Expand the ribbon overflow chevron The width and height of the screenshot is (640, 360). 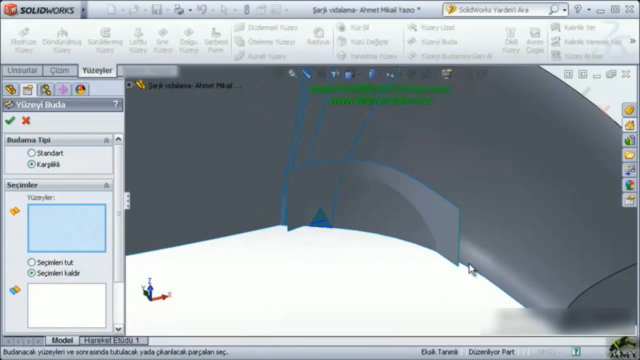632,41
